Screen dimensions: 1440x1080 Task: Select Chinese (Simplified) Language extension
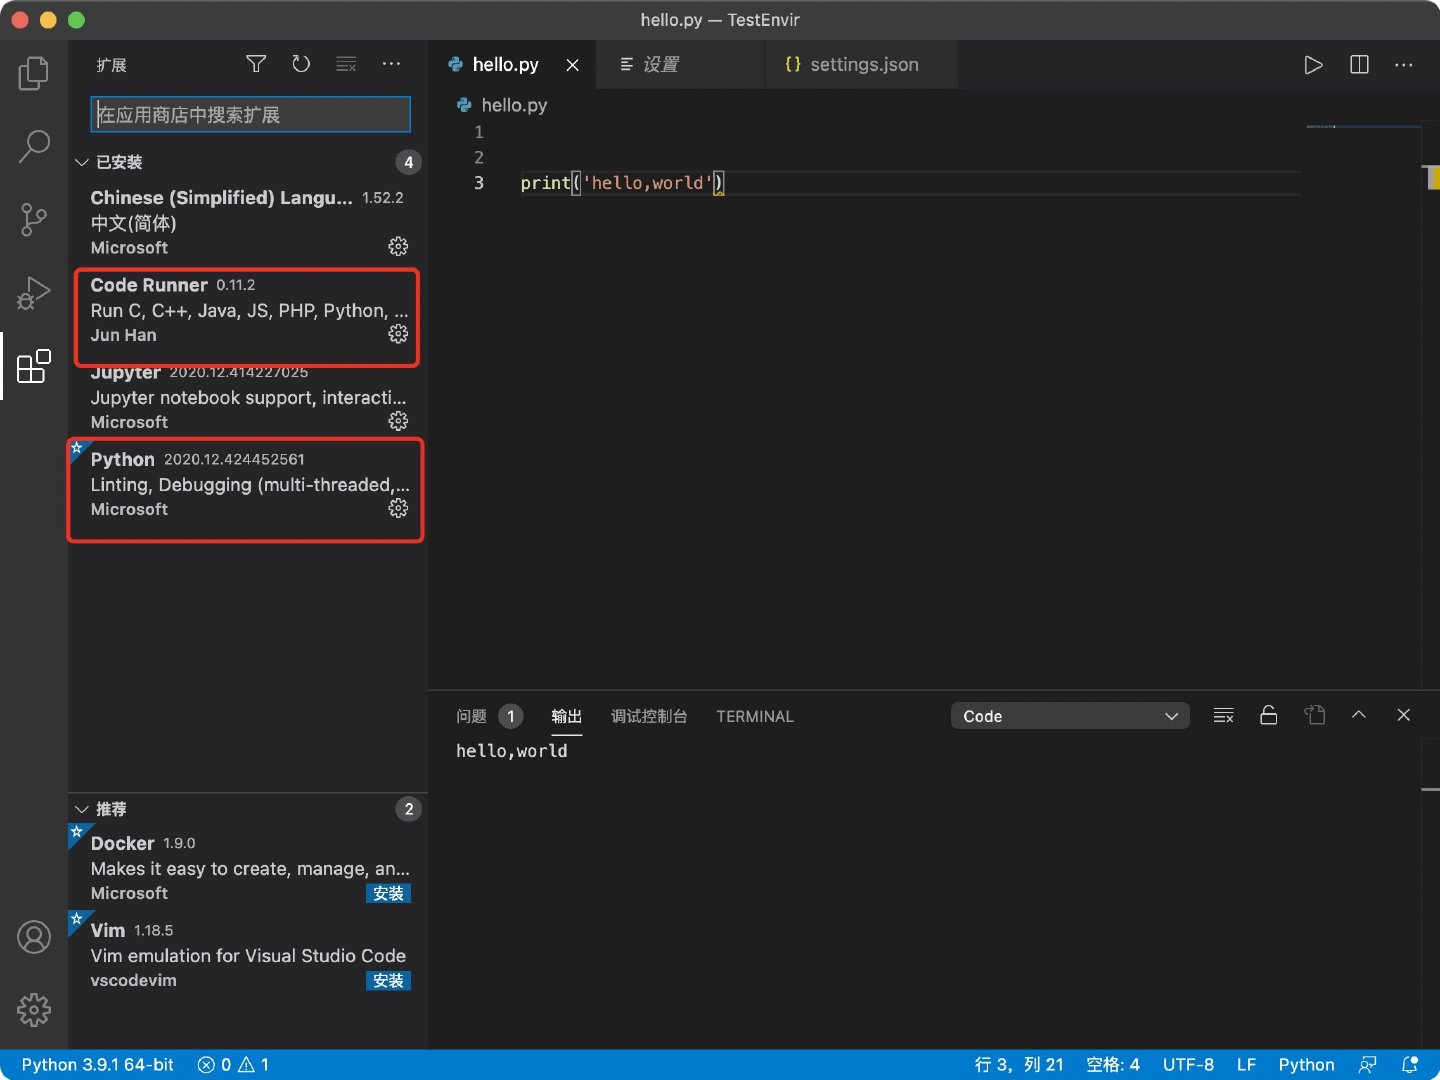246,222
